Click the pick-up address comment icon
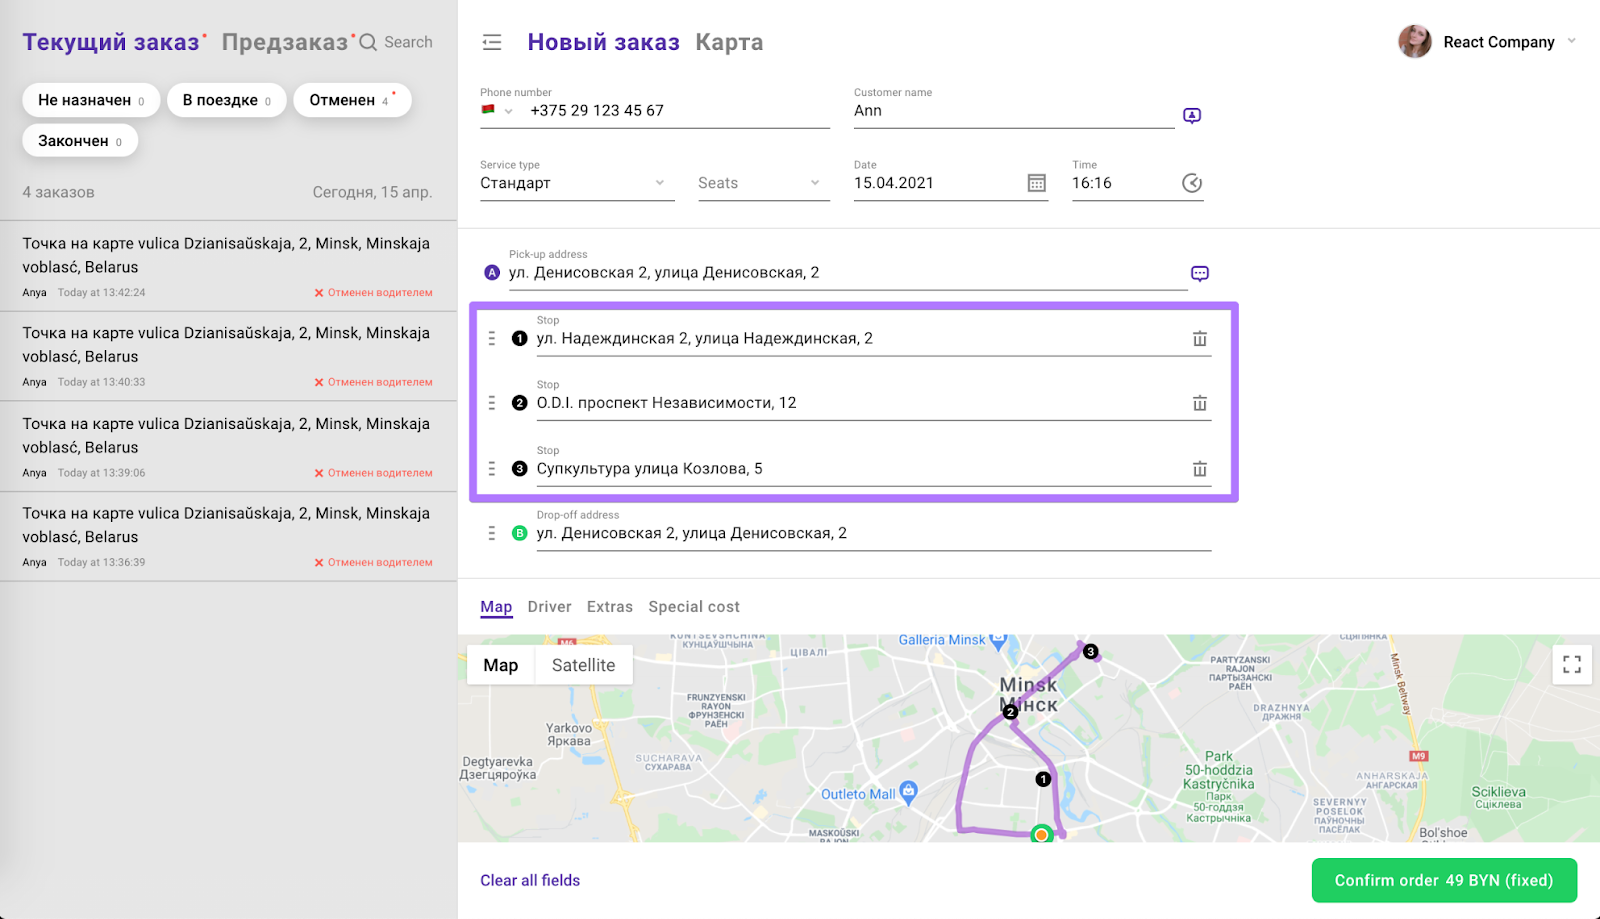The width and height of the screenshot is (1600, 919). coord(1199,274)
